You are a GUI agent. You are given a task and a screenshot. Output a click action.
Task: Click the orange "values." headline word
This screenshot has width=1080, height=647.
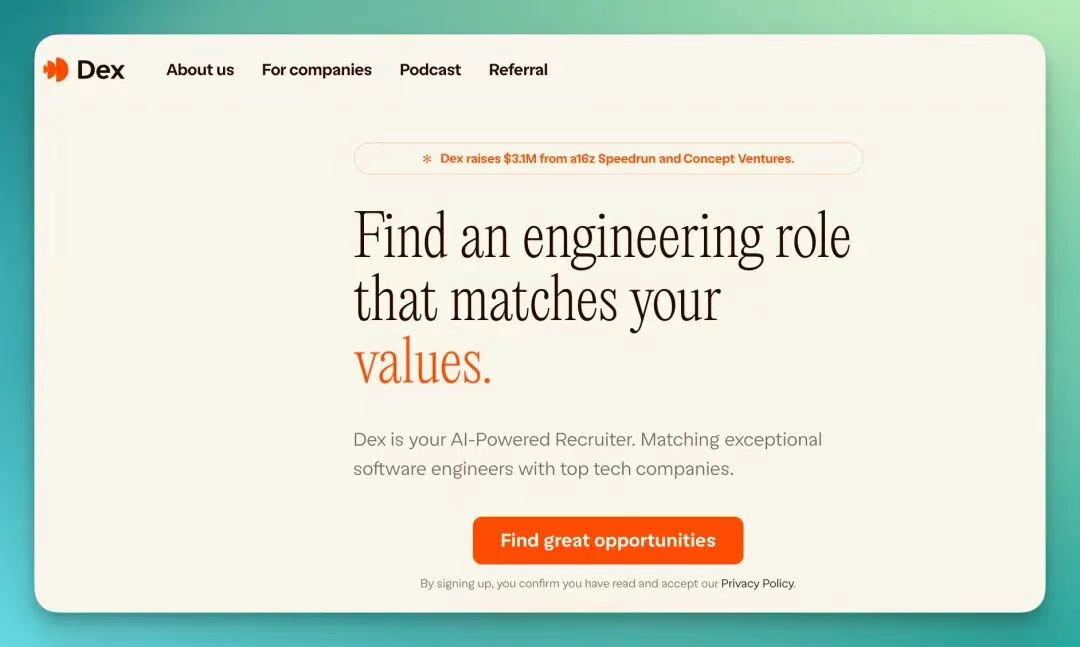click(422, 362)
